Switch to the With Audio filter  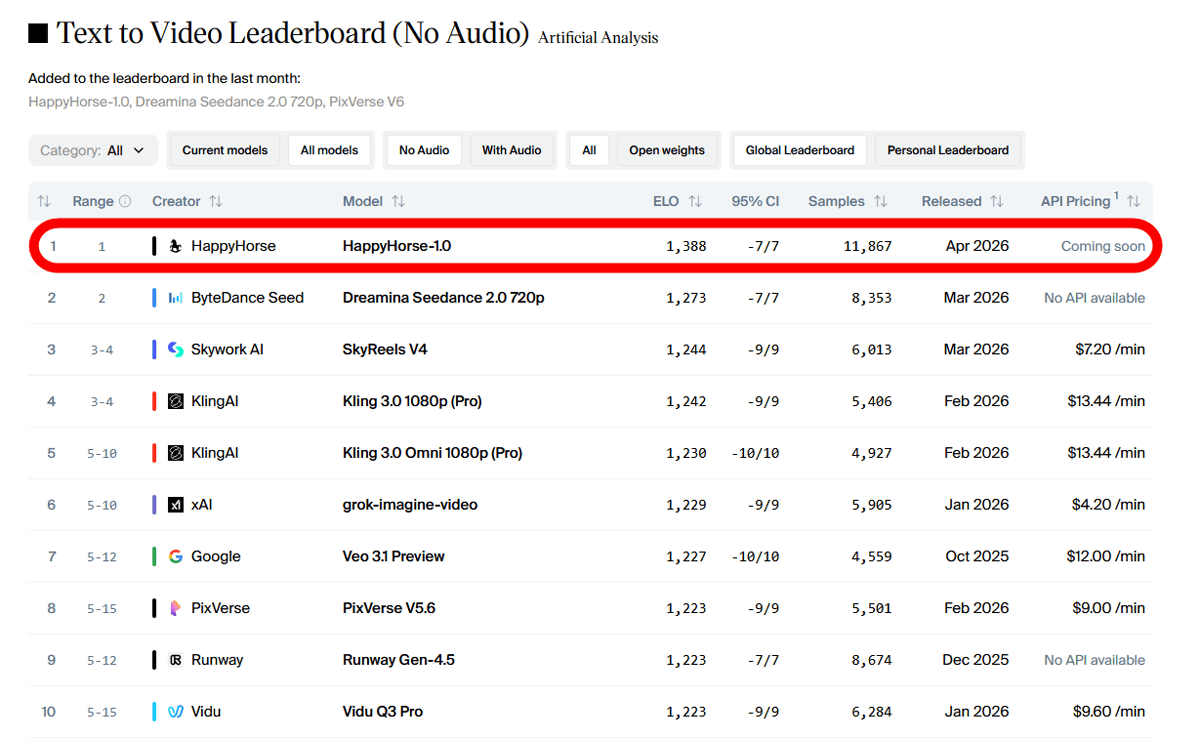tap(511, 150)
